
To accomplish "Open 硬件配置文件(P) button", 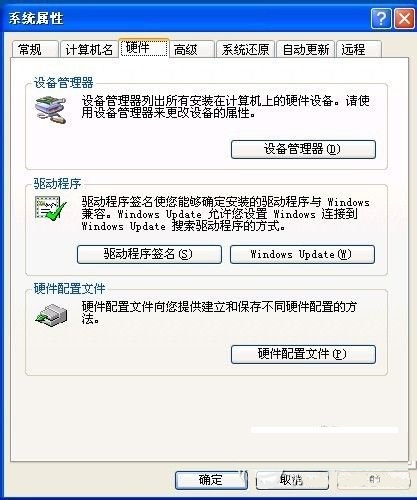I will click(303, 354).
